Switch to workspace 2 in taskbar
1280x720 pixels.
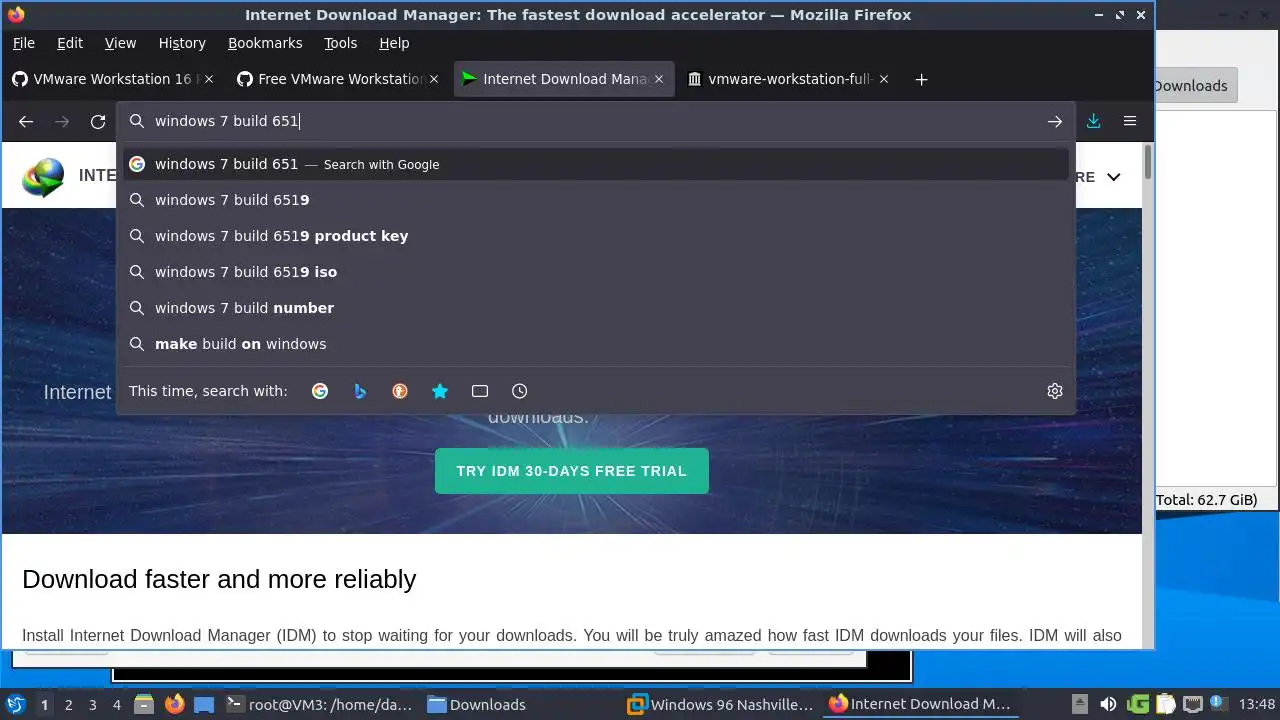68,704
